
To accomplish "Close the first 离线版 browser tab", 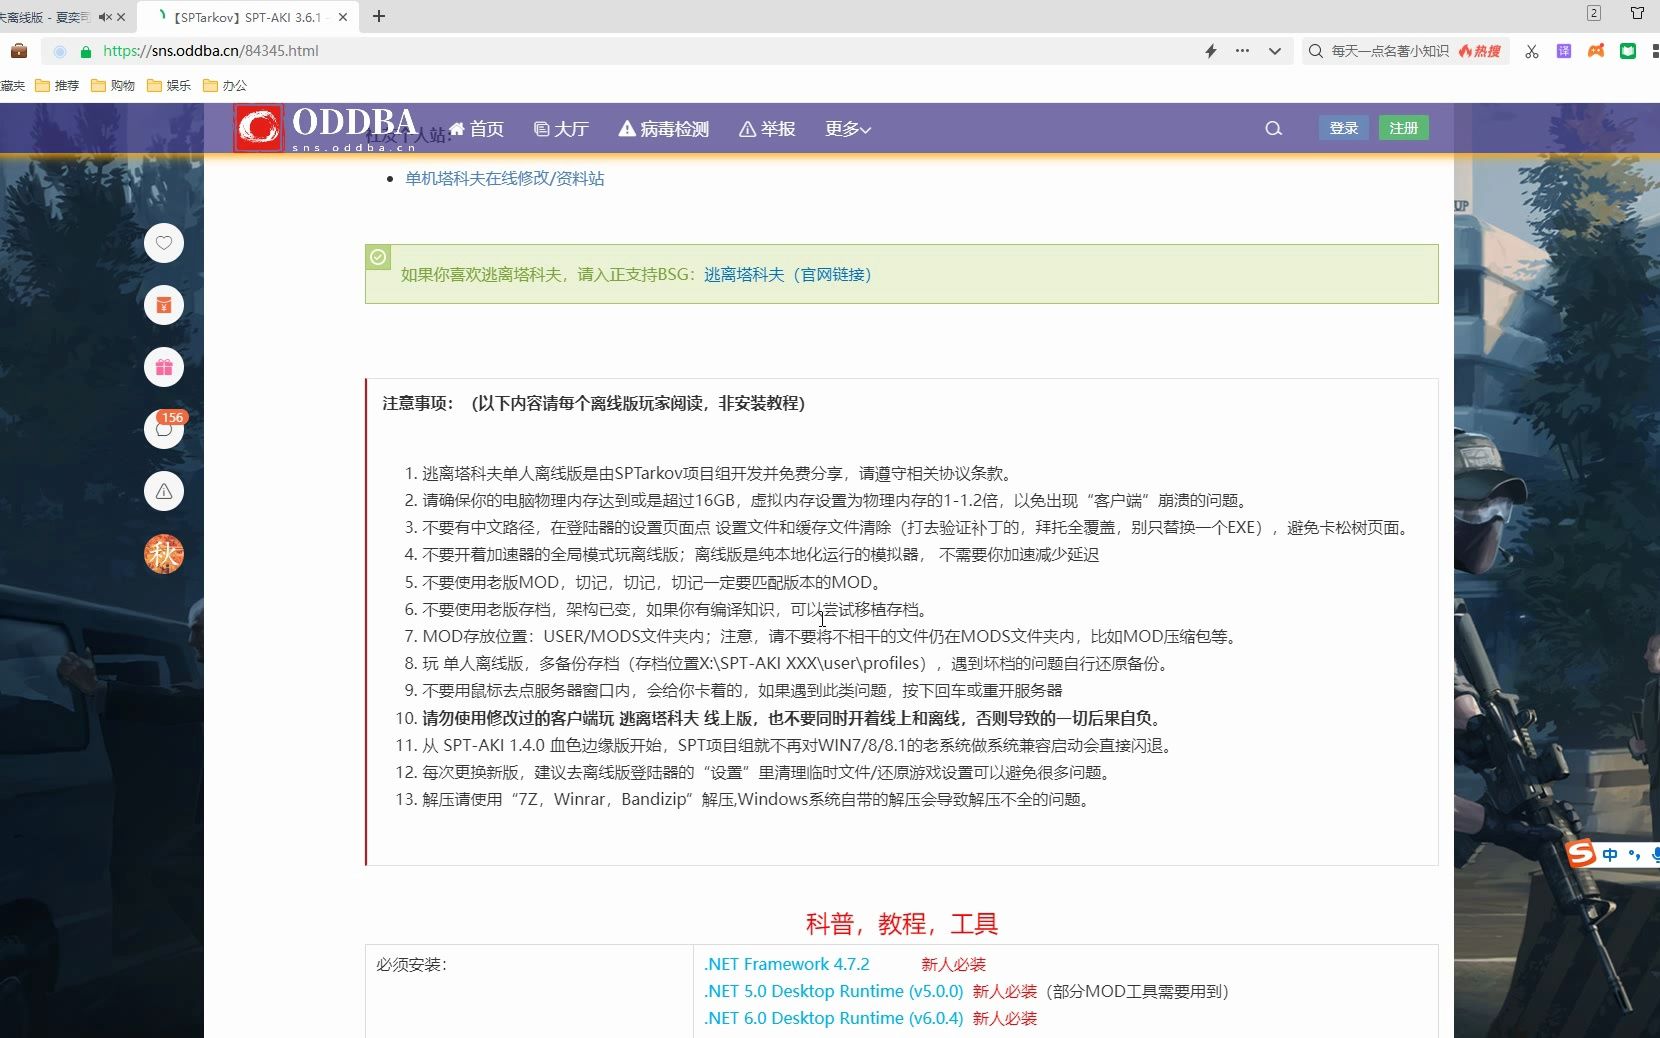I will pos(121,17).
